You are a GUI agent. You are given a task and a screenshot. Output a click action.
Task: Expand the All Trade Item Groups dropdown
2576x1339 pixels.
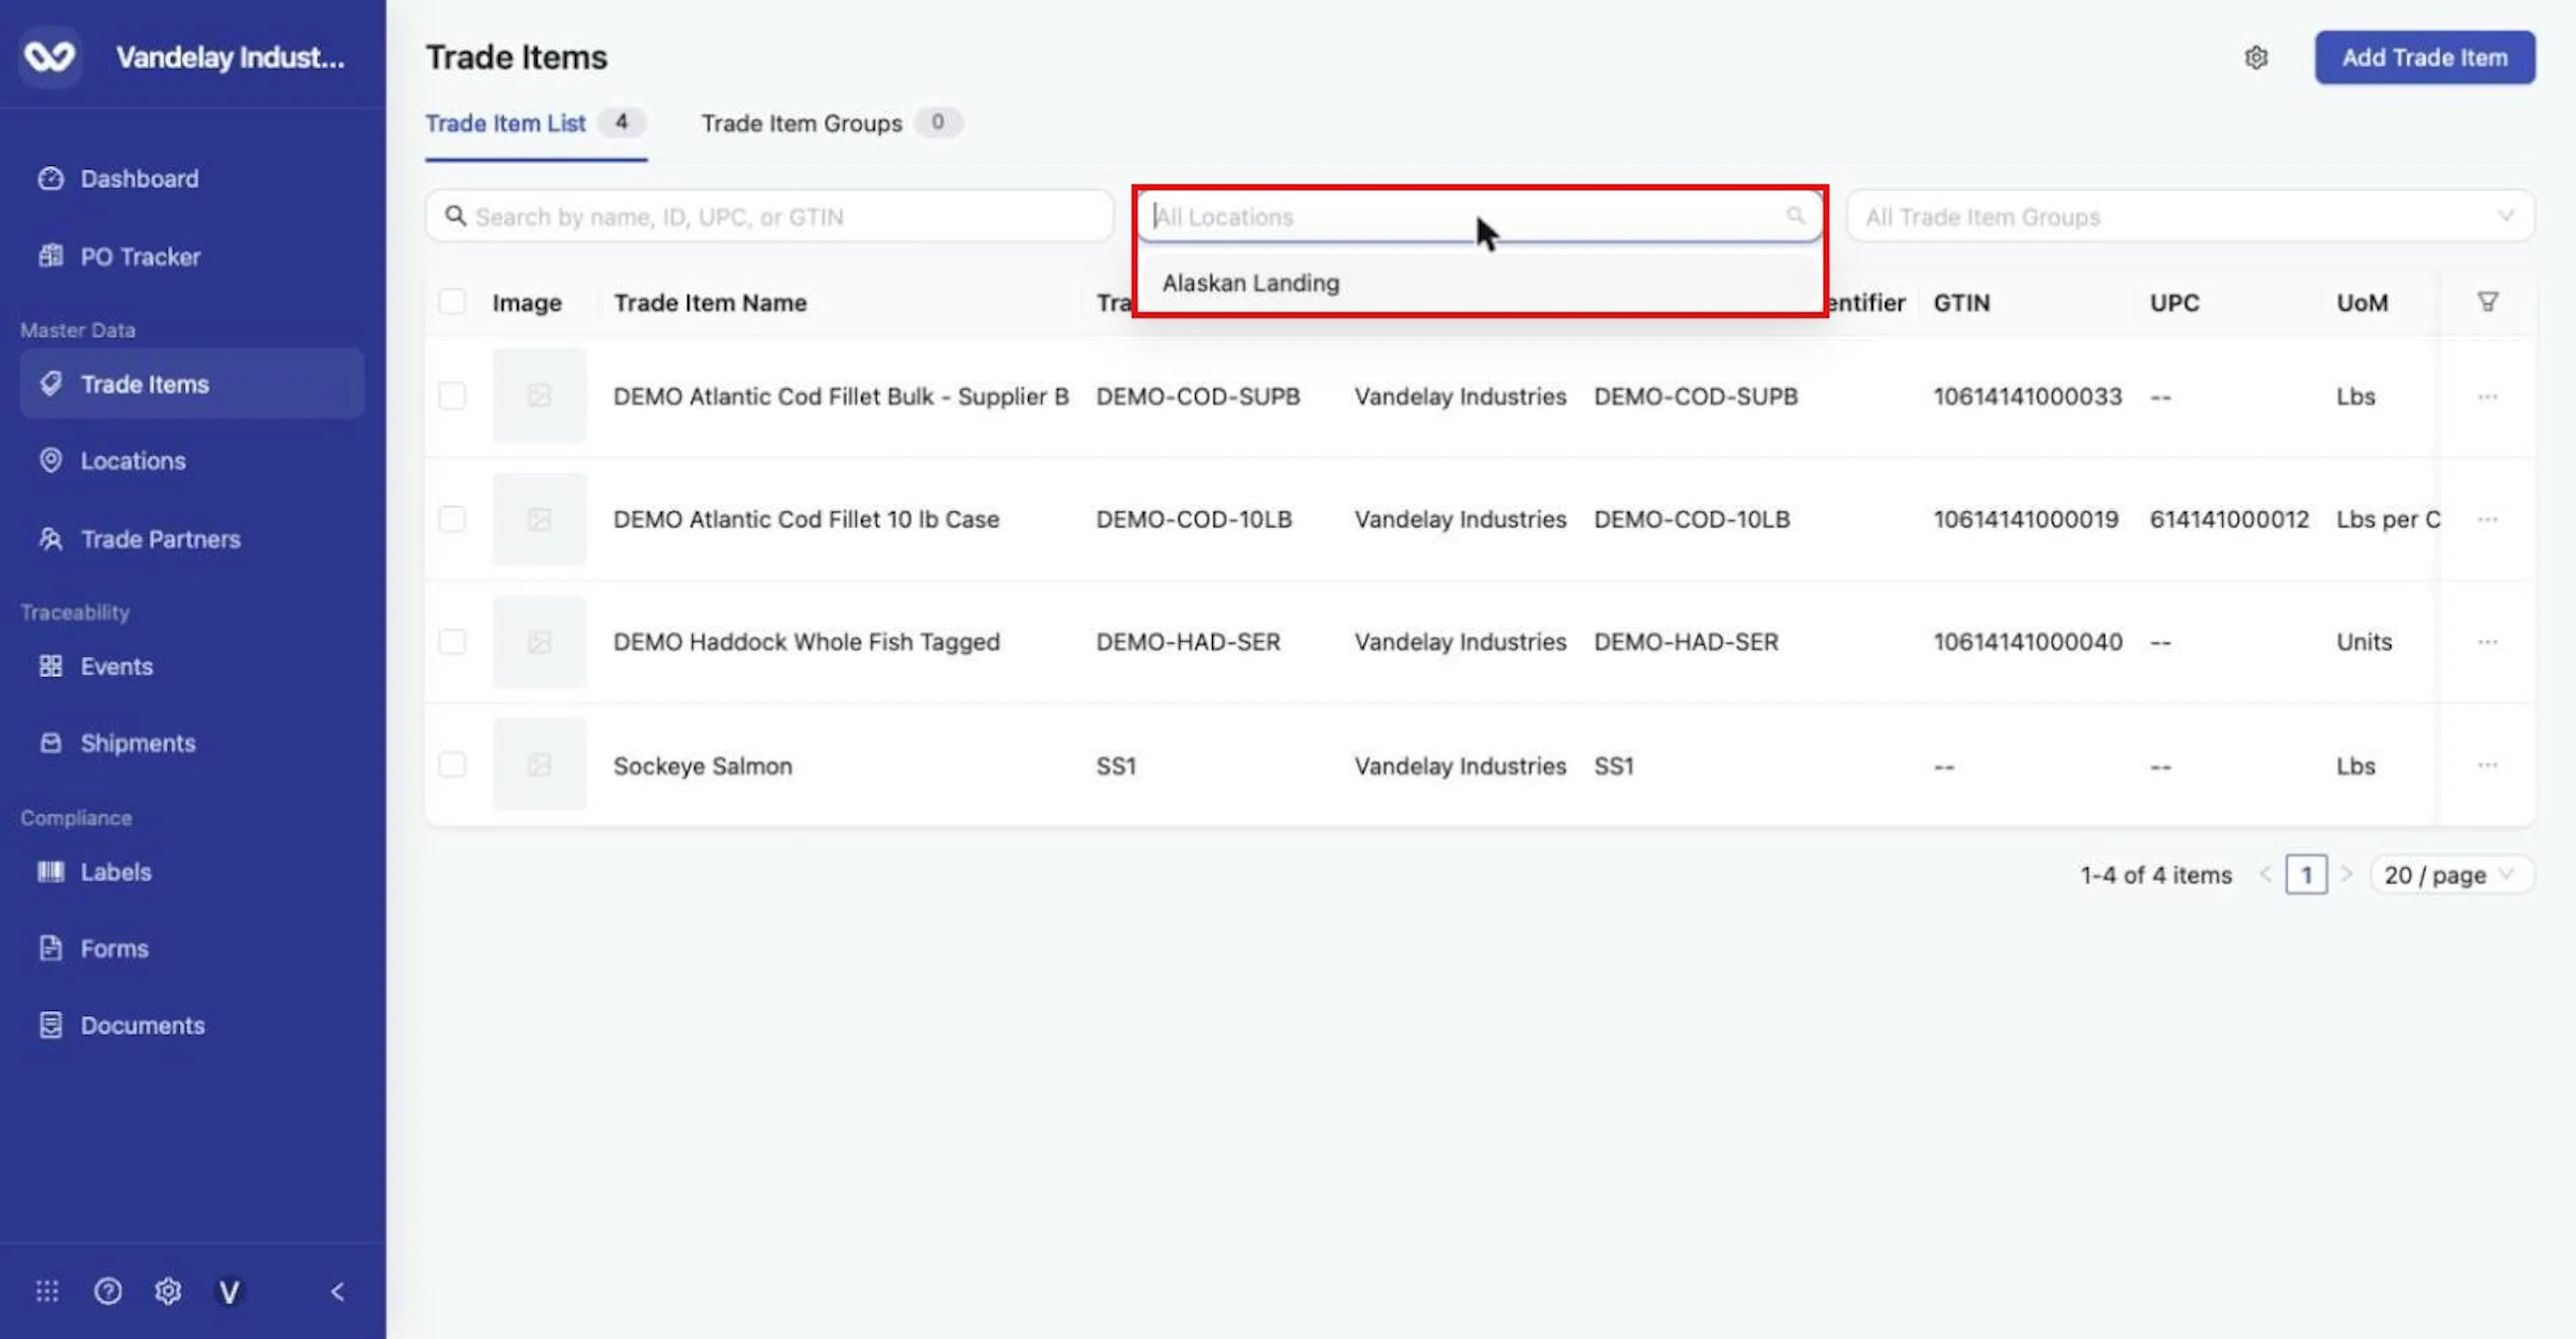(x=2190, y=216)
